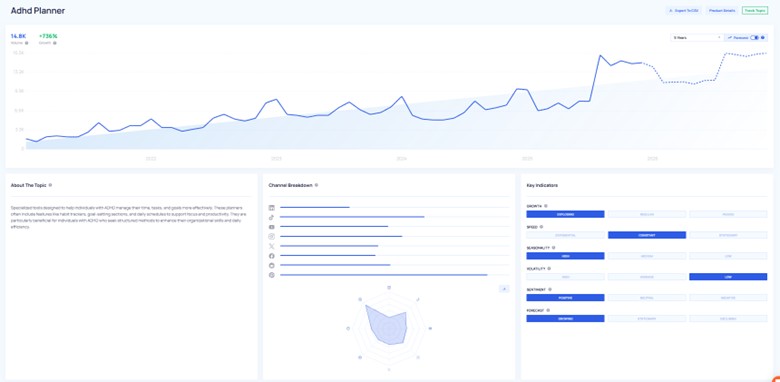Open the Channel Breakdown info icon

[x=316, y=185]
